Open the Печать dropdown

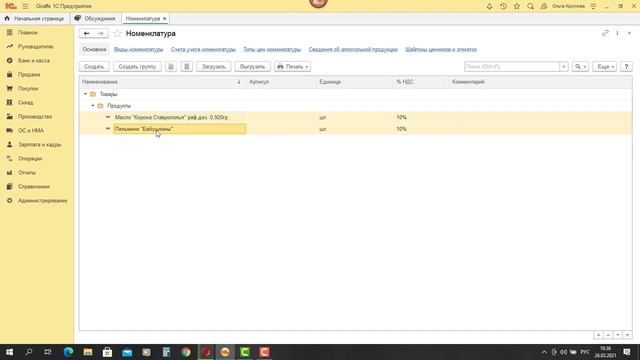point(293,67)
